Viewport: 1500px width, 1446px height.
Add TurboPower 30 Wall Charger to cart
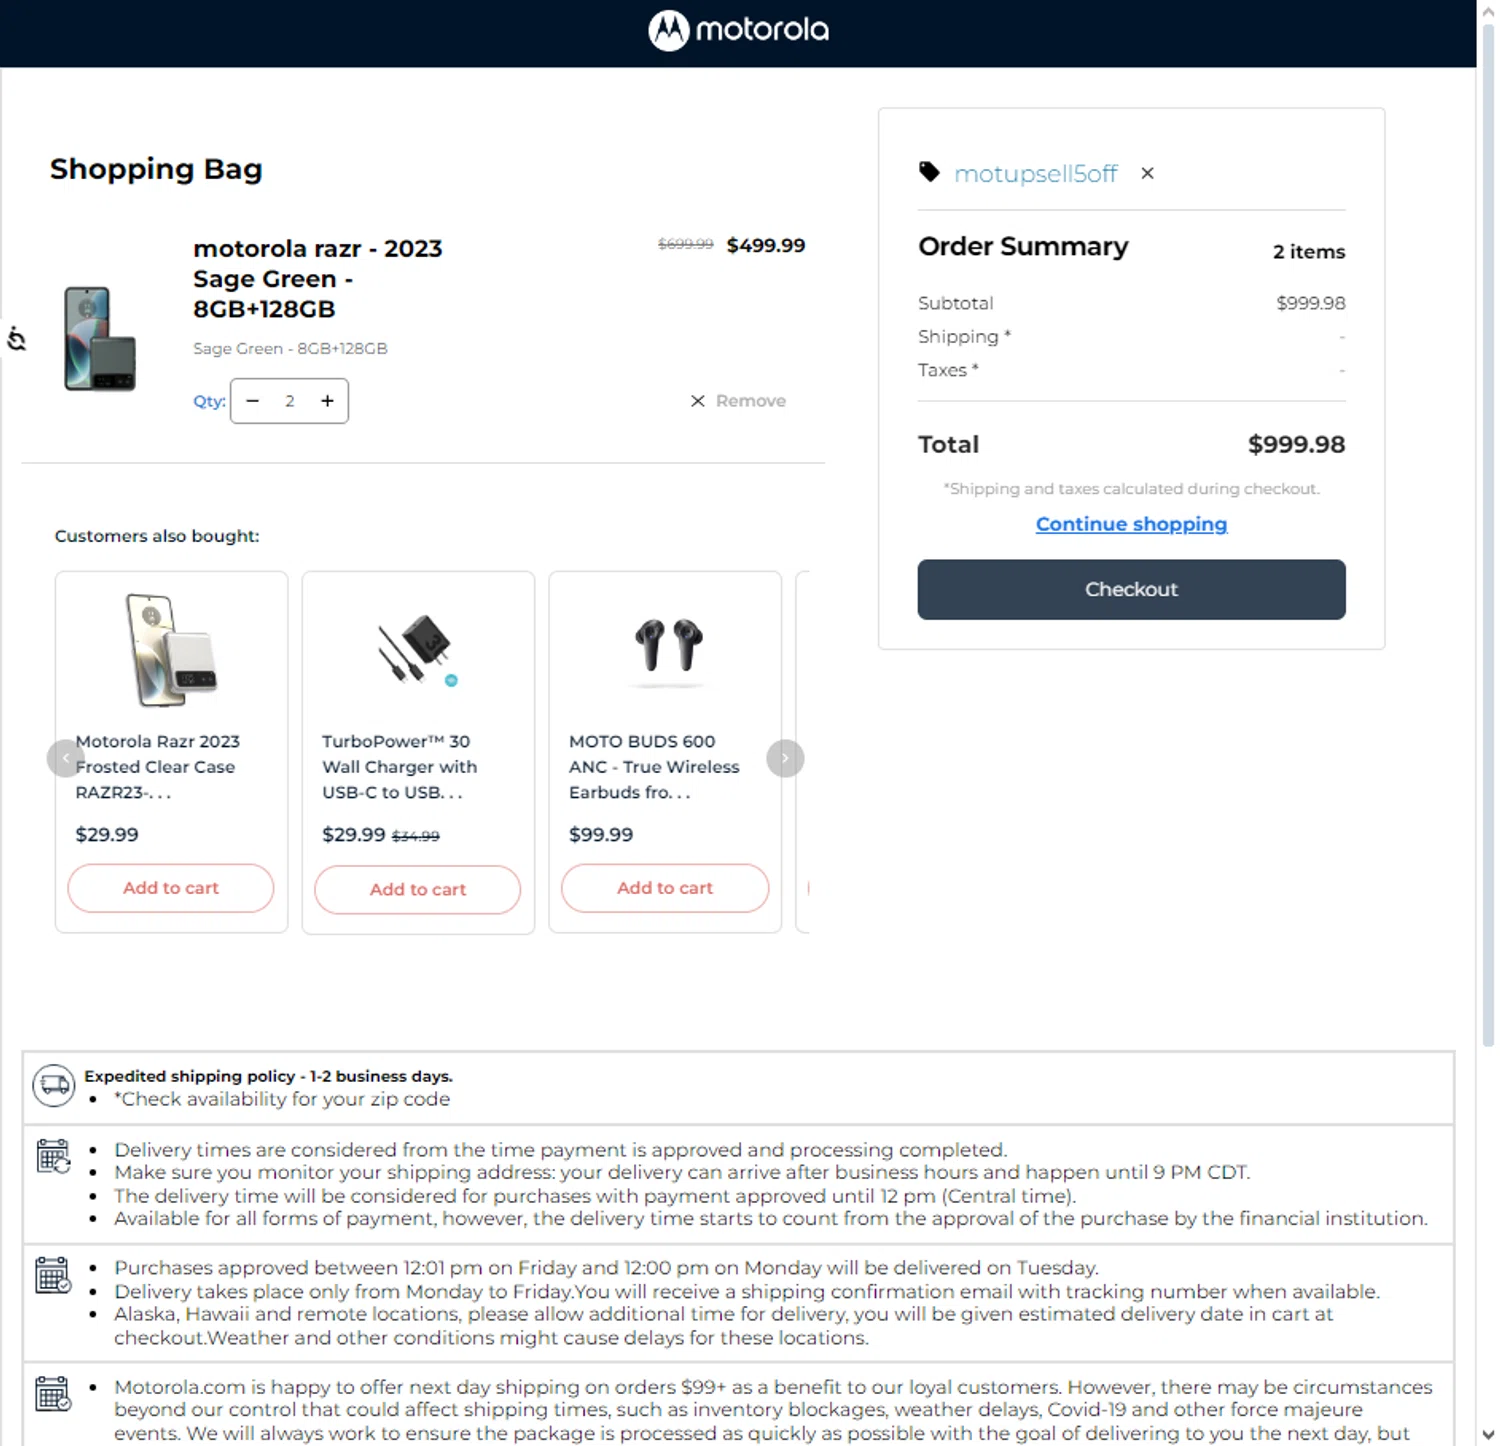point(418,889)
